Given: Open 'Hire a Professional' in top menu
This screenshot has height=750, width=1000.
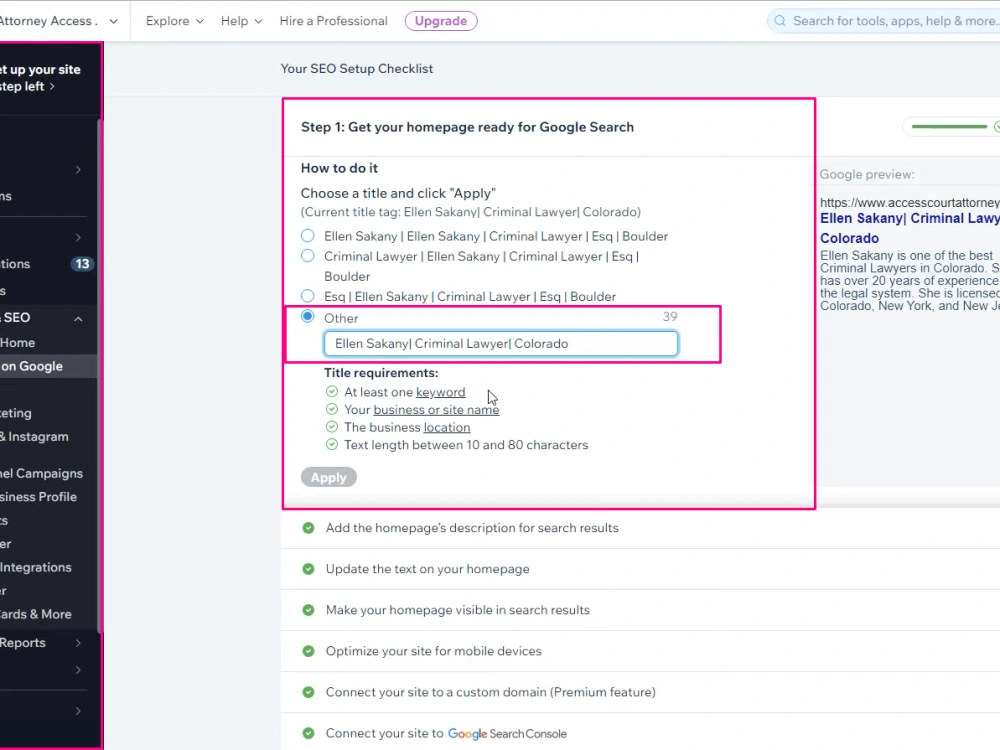Looking at the screenshot, I should pyautogui.click(x=334, y=21).
